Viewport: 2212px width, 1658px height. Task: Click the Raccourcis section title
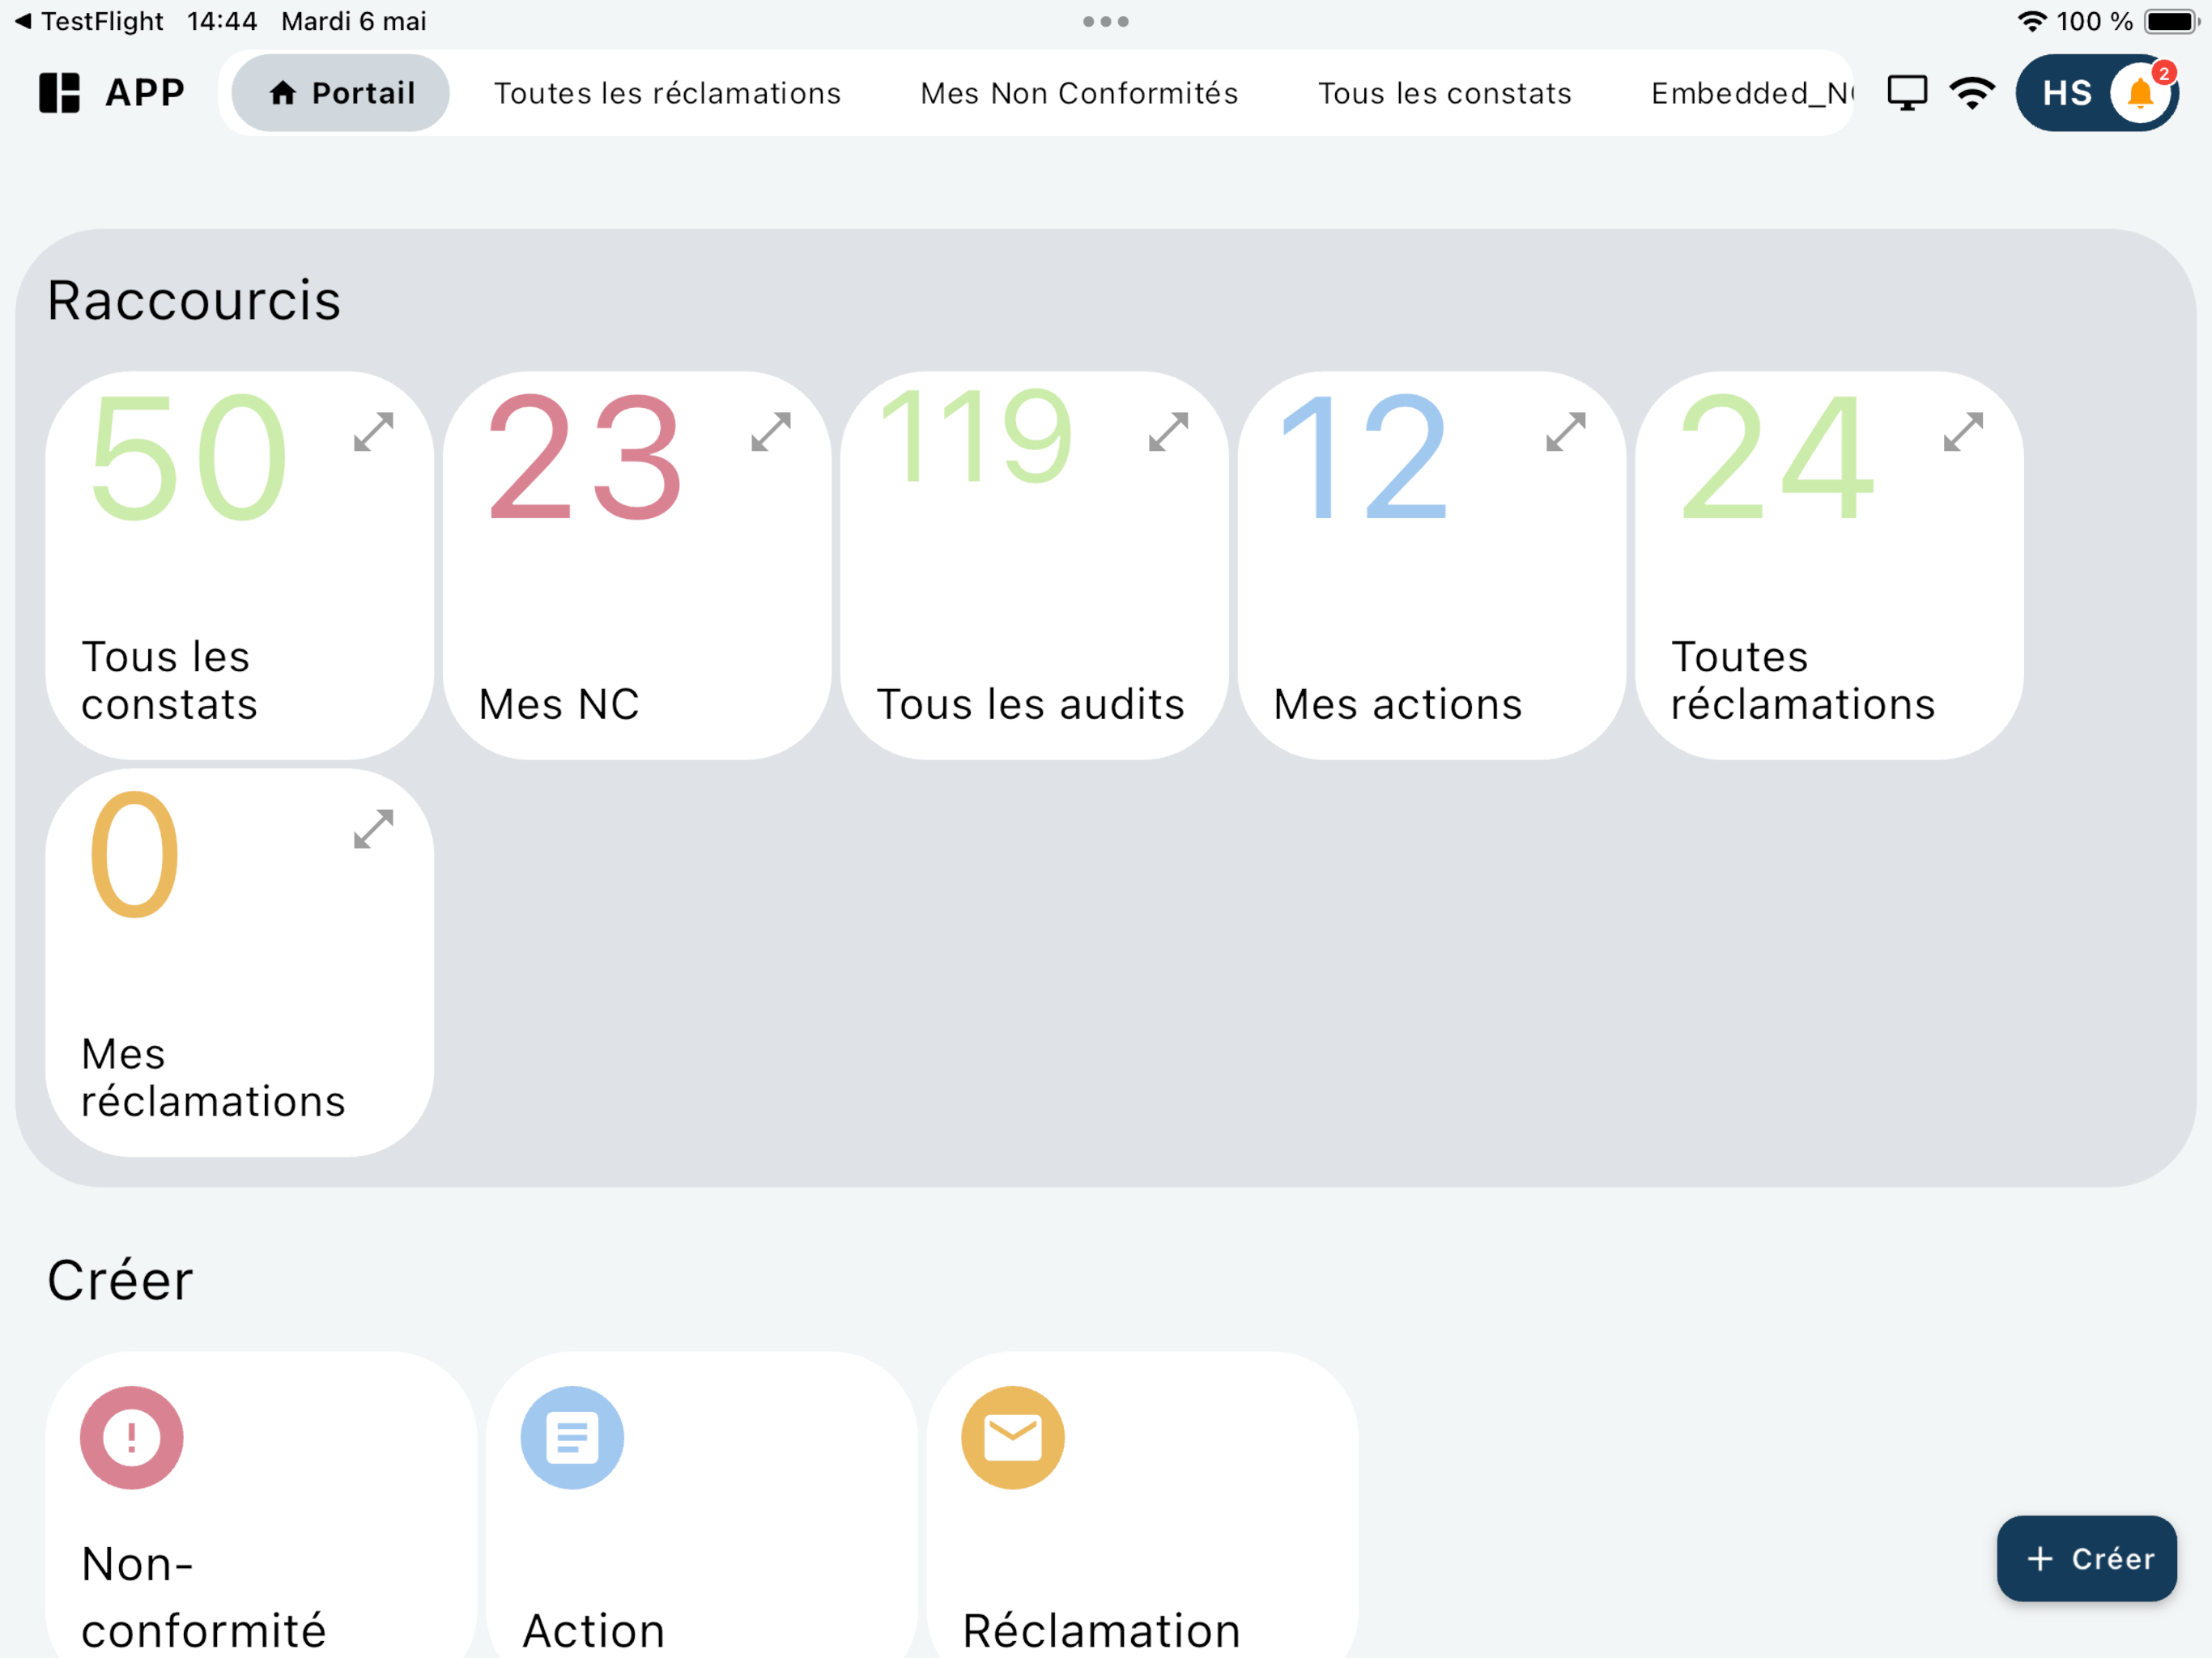[194, 300]
